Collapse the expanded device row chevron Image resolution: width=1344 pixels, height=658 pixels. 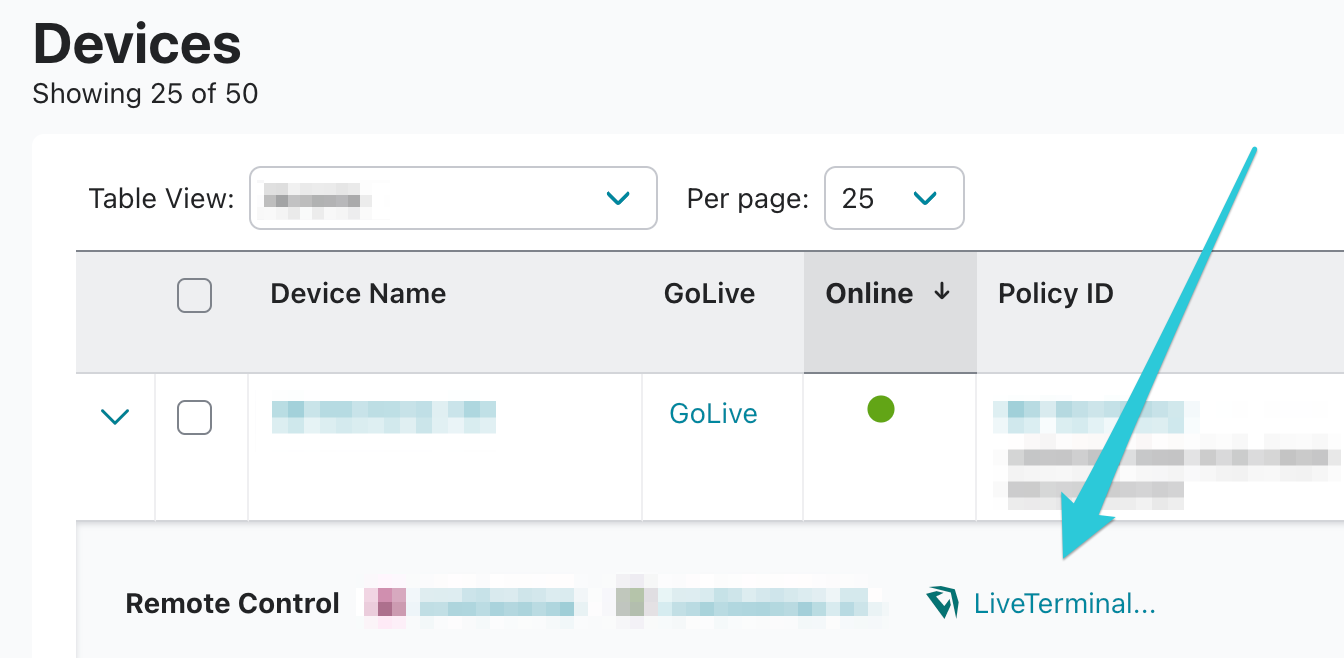pos(115,416)
